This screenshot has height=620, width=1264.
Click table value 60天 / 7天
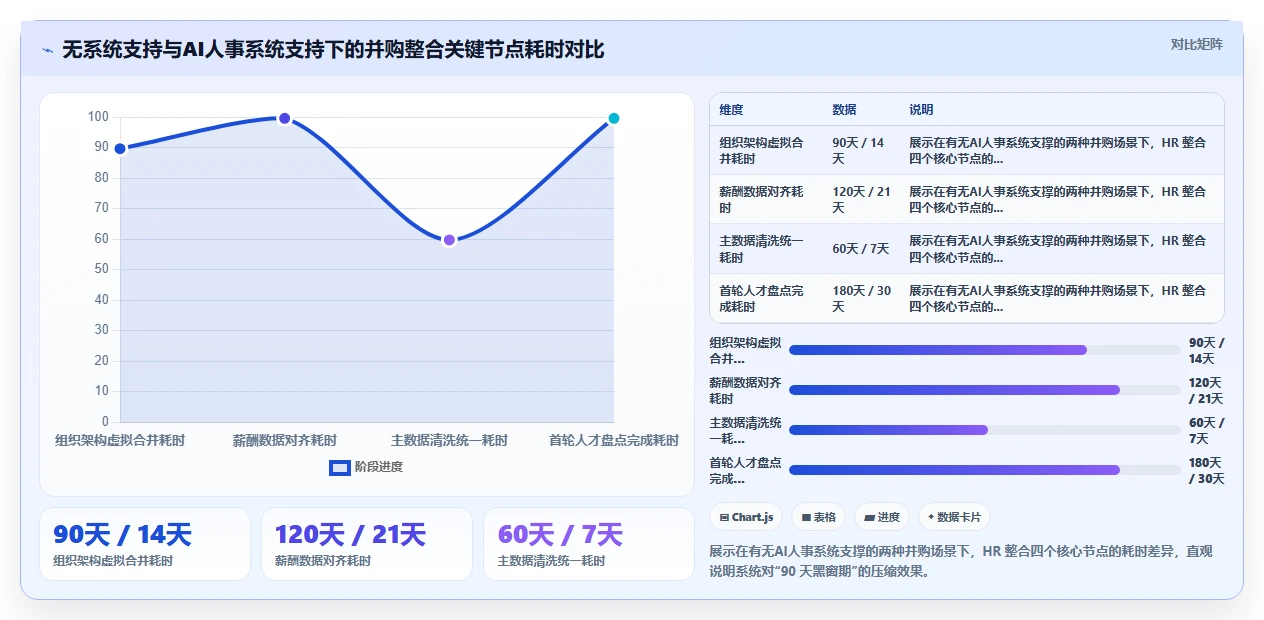tap(860, 249)
